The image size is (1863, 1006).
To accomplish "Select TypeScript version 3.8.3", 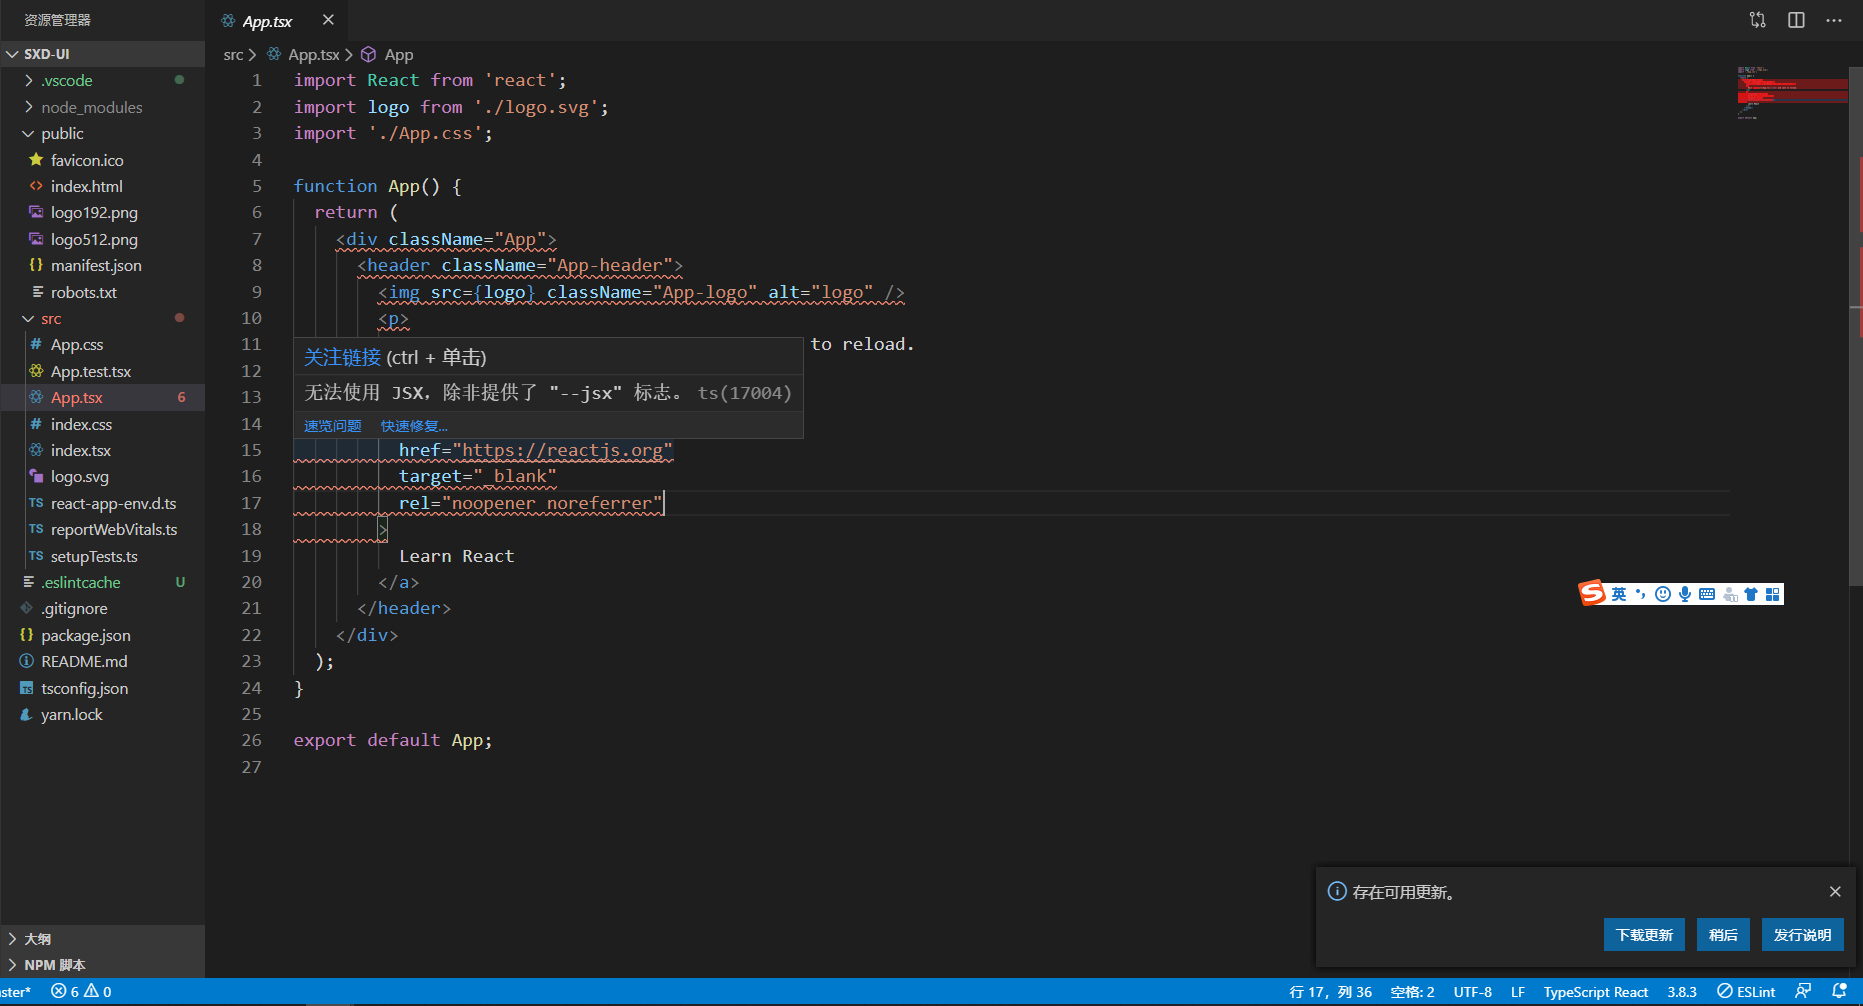I will coord(1681,992).
